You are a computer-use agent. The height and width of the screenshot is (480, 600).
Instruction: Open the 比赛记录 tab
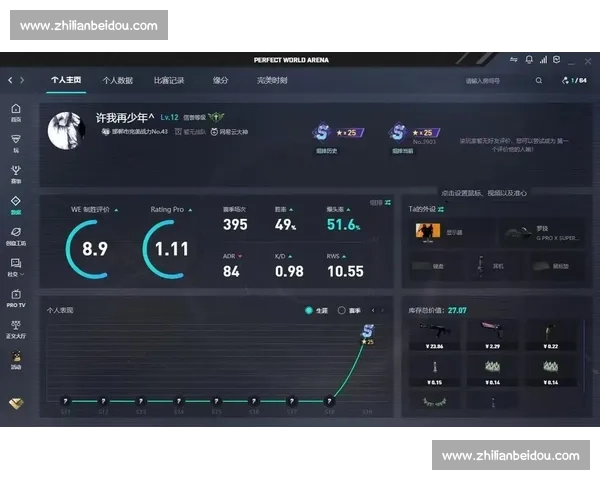pyautogui.click(x=169, y=80)
